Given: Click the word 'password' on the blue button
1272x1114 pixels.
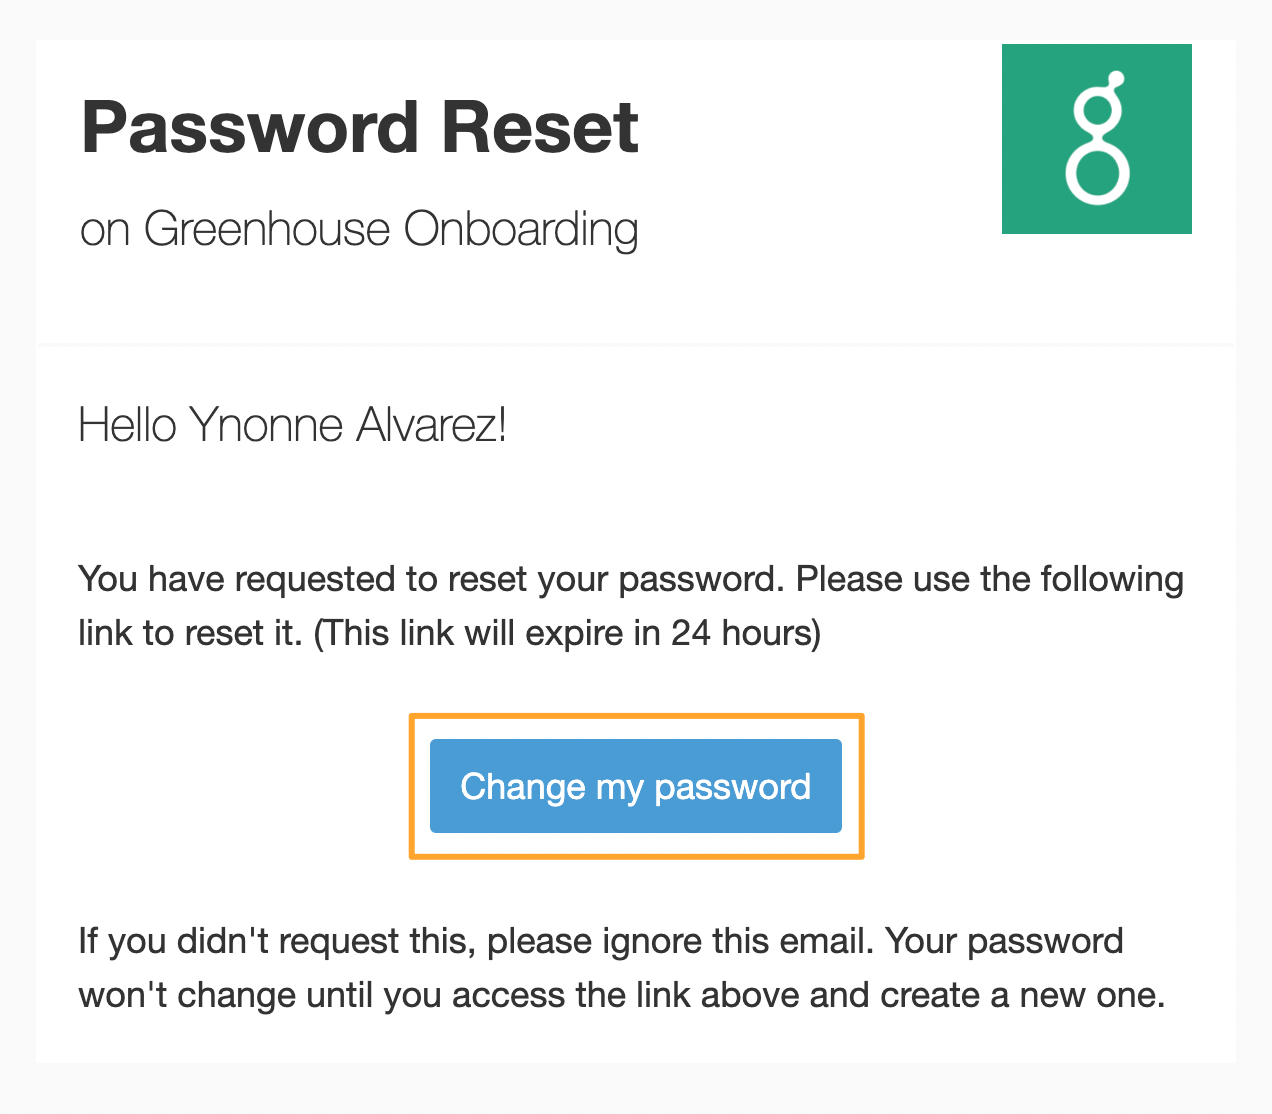Looking at the screenshot, I should 732,787.
